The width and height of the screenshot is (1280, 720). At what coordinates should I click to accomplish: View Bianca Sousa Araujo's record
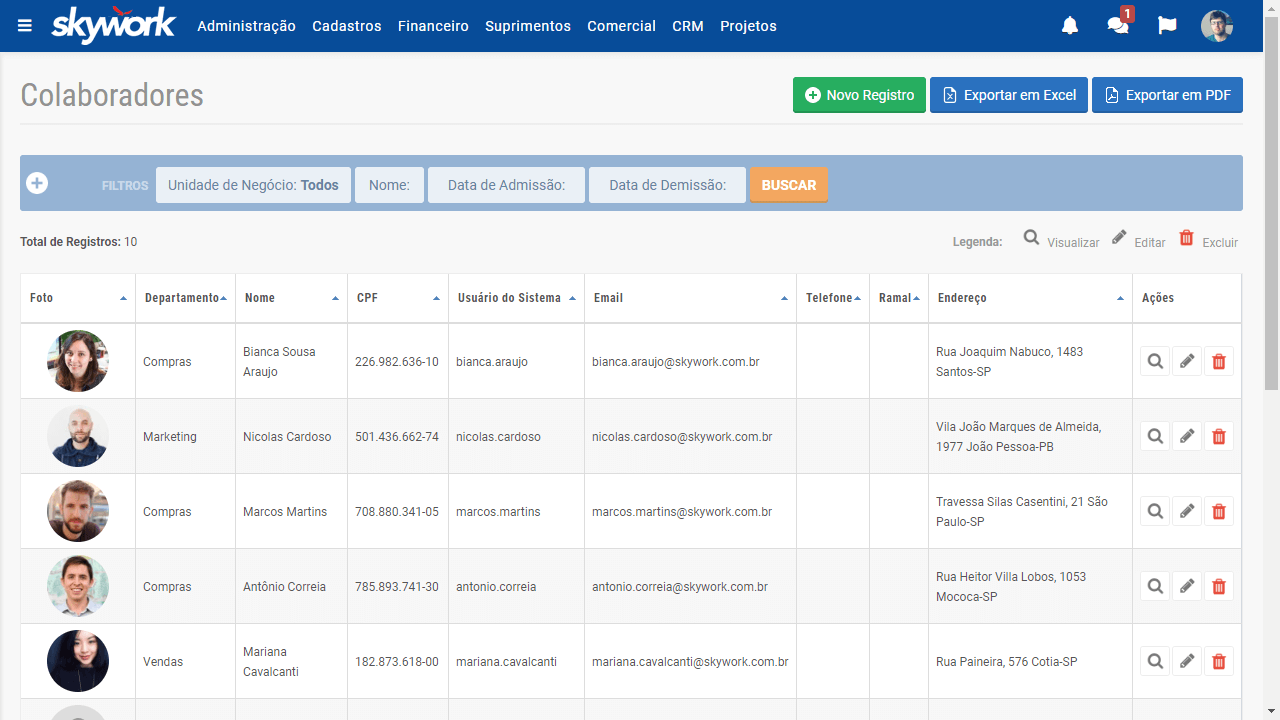[1155, 361]
